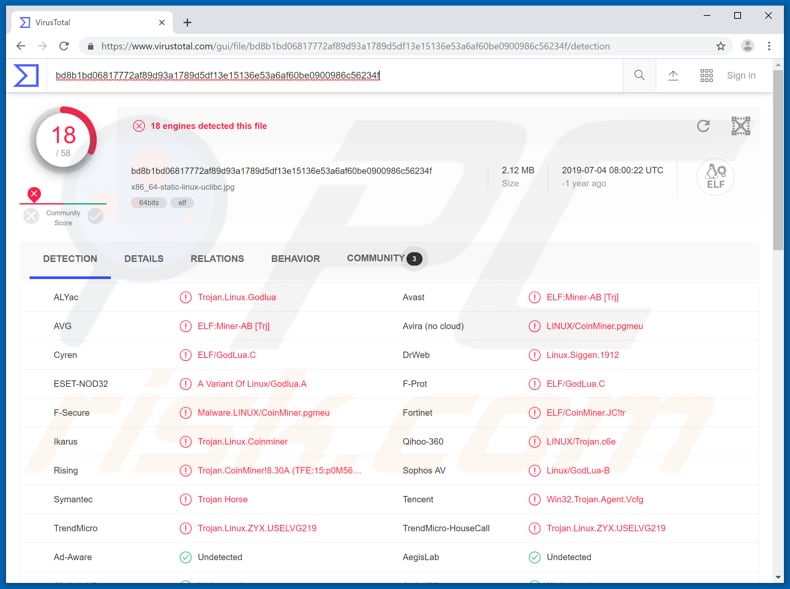Click the scrollbar down arrow
This screenshot has width=790, height=589.
tap(778, 577)
